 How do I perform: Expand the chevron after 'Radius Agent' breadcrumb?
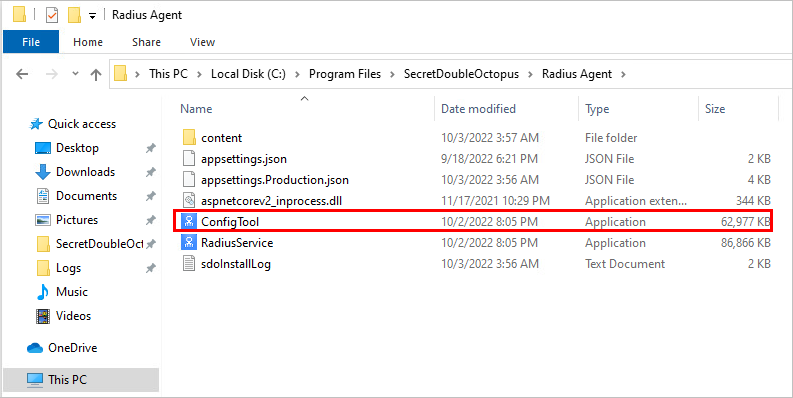[x=623, y=74]
